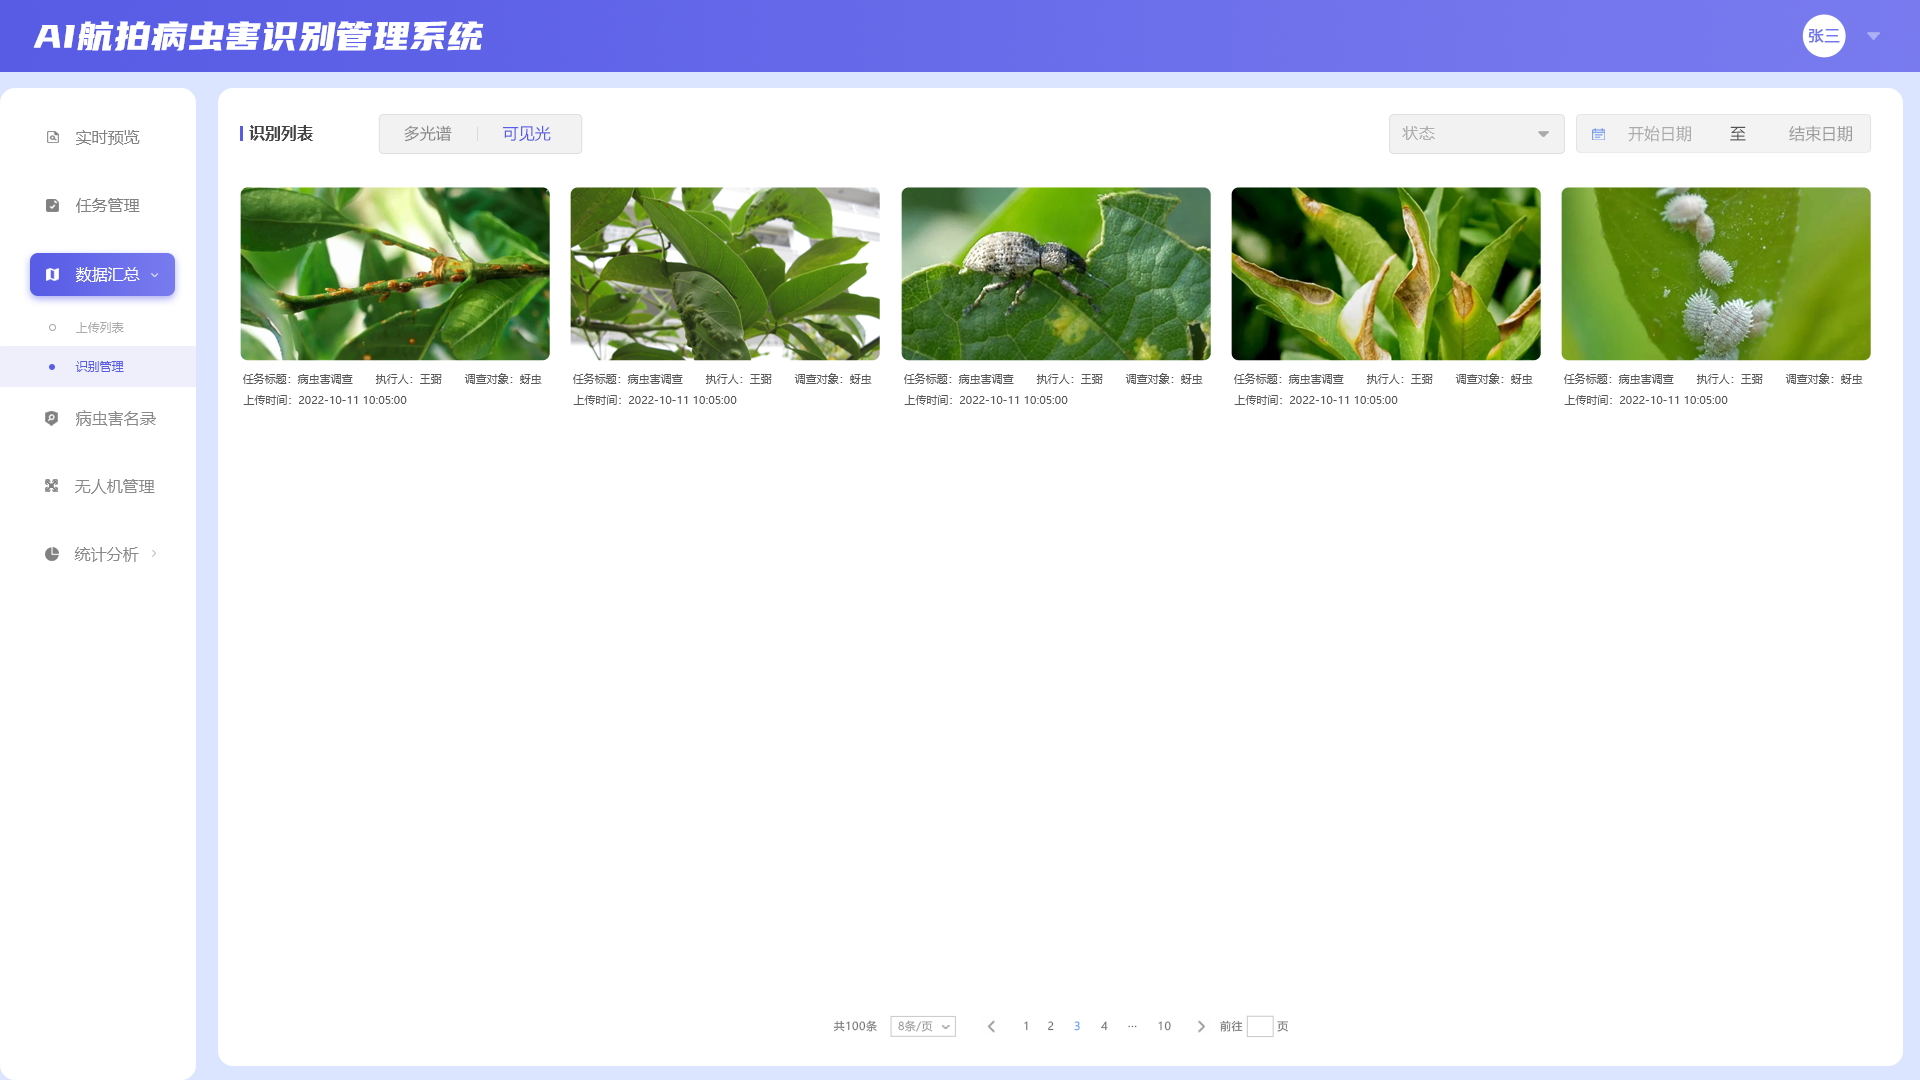Click the AI航拍病虫害识别管理系统 title

pos(258,36)
